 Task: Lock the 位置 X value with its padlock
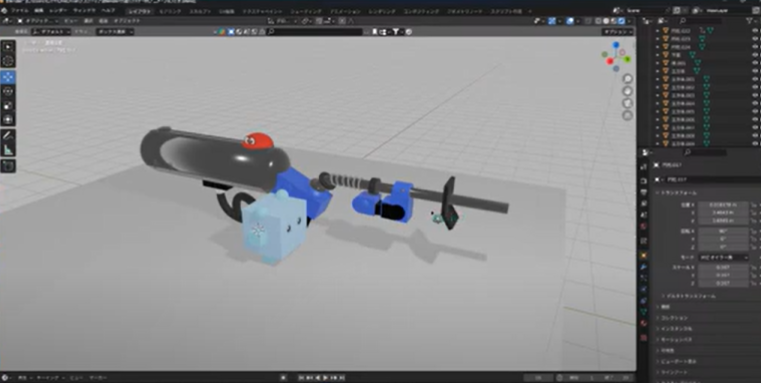(x=753, y=205)
